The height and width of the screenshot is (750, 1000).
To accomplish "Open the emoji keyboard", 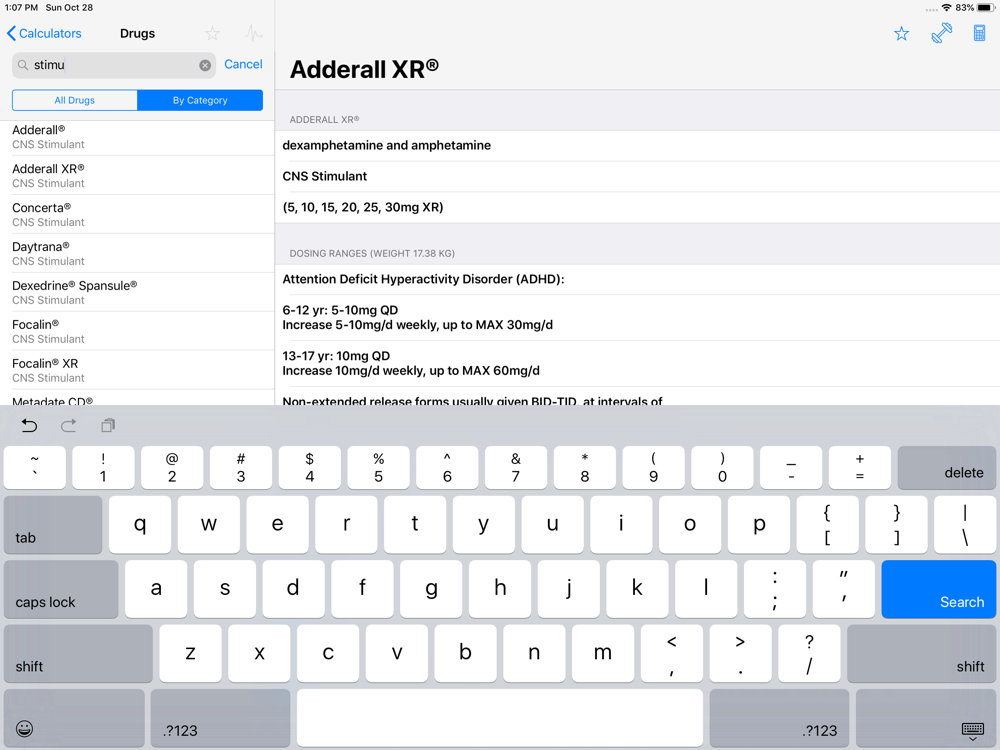I will point(75,718).
